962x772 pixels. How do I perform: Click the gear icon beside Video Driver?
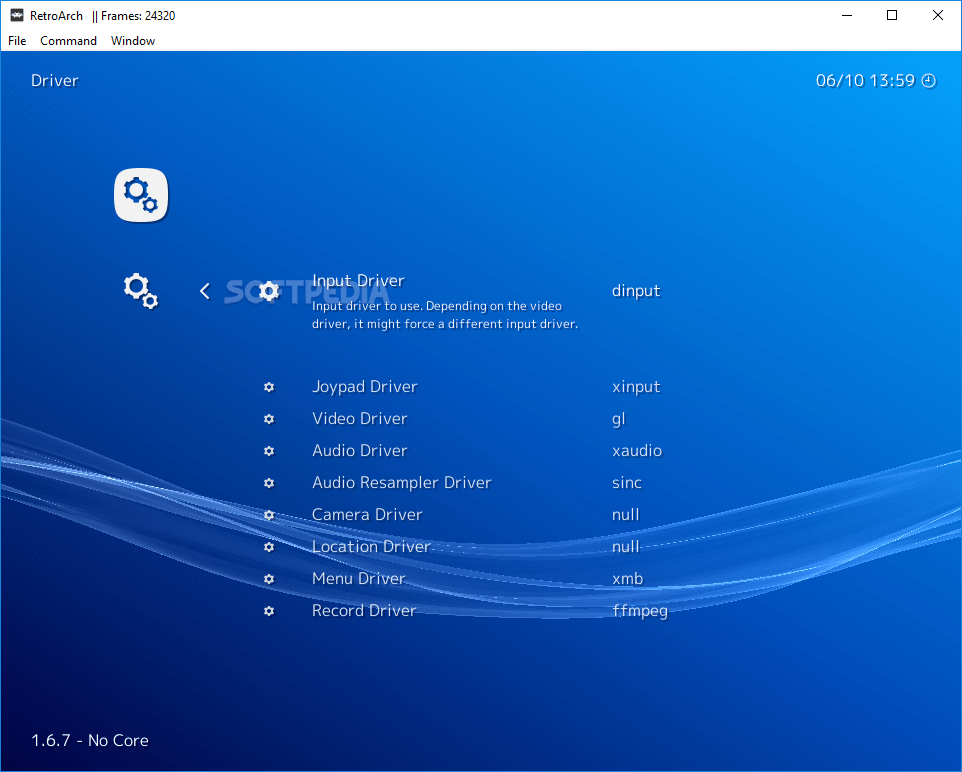(269, 419)
